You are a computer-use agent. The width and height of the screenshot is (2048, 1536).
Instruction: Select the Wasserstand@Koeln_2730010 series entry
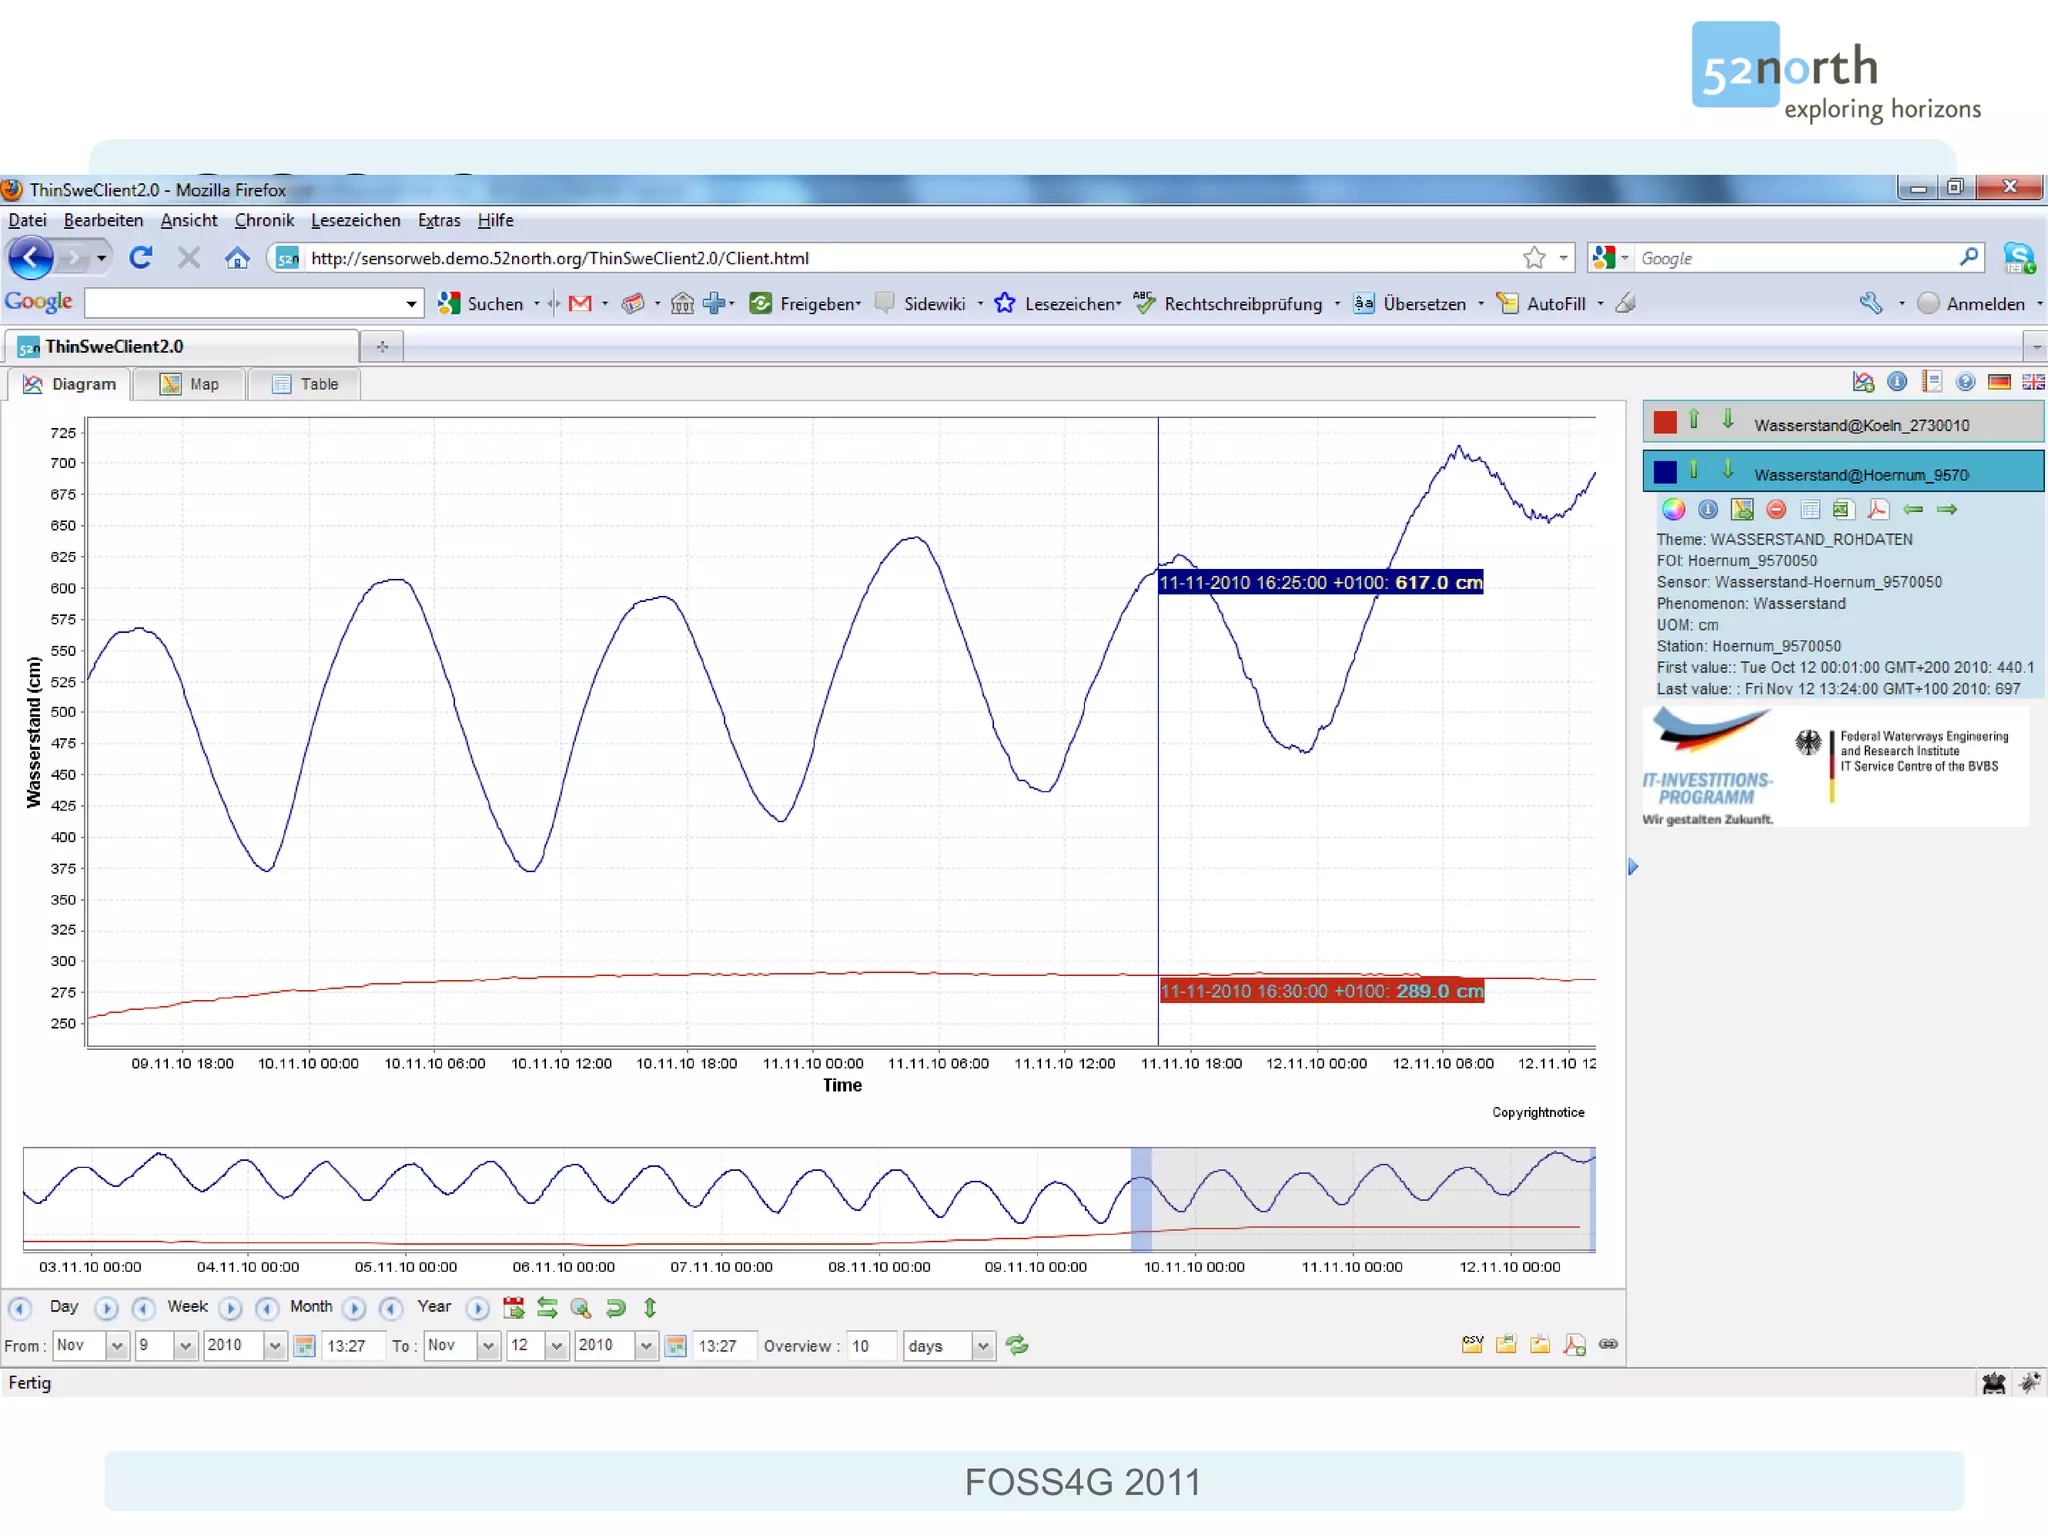(1861, 425)
